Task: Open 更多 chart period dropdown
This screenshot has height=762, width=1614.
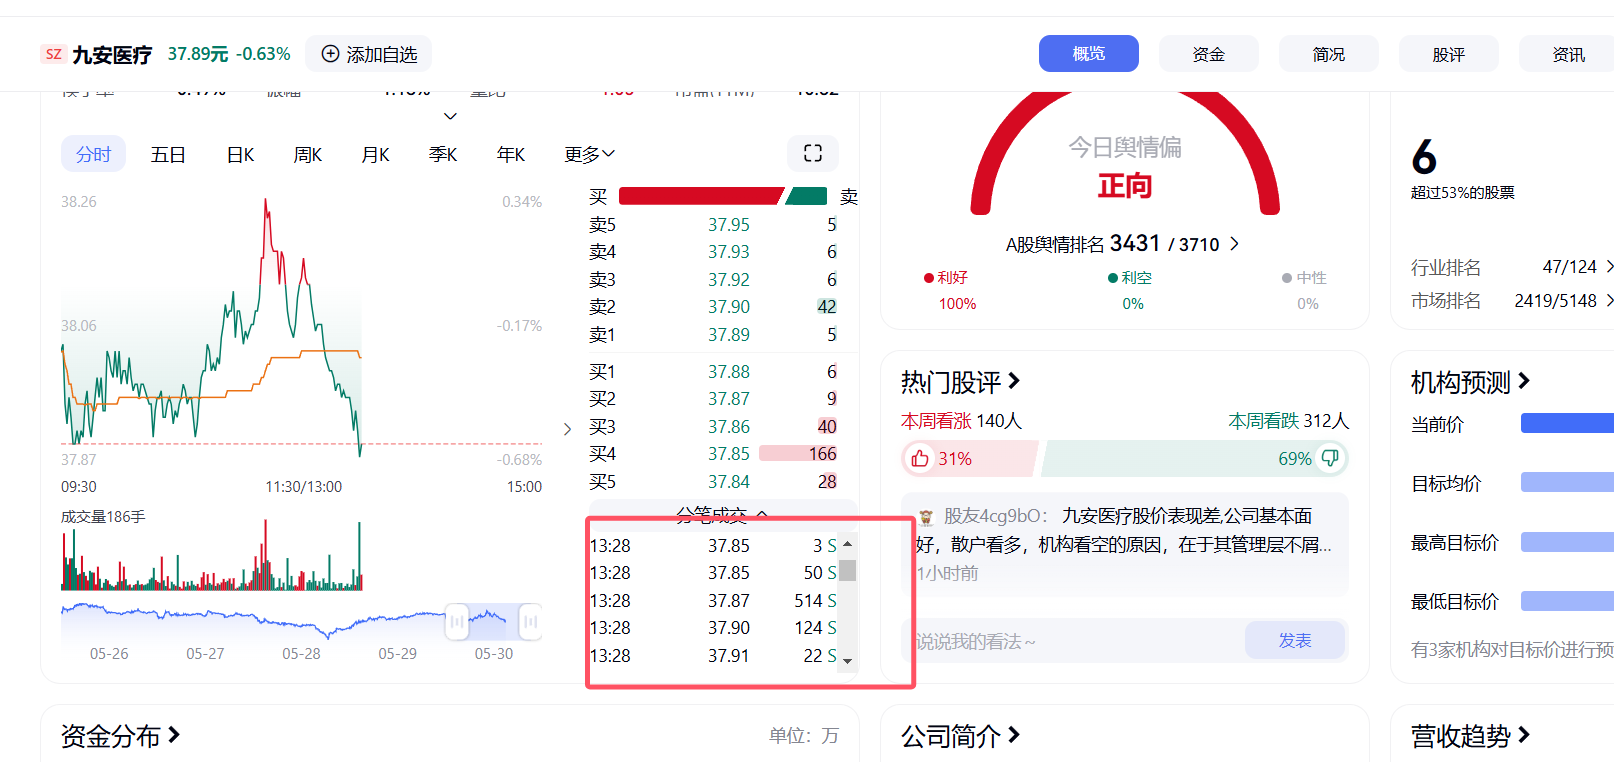Action: point(589,154)
